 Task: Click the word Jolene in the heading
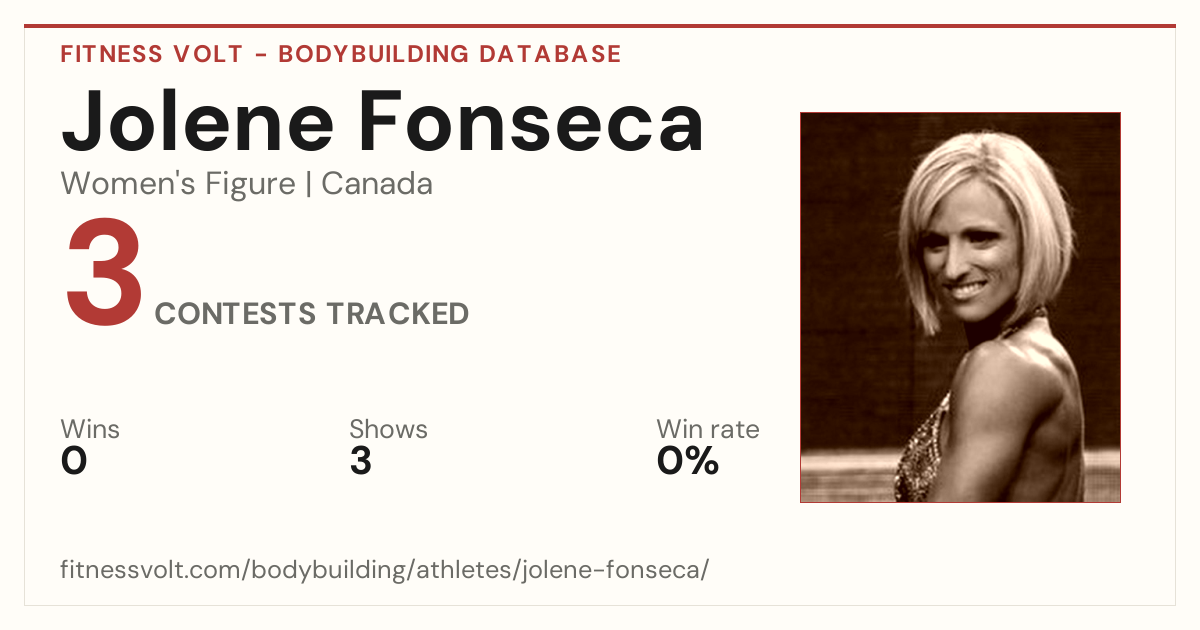[198, 120]
